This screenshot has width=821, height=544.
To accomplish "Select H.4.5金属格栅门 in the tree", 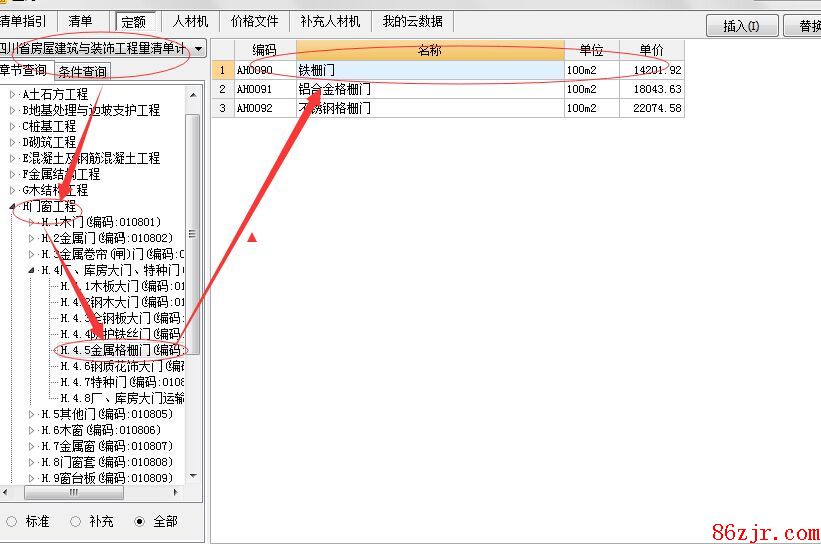I will click(120, 350).
